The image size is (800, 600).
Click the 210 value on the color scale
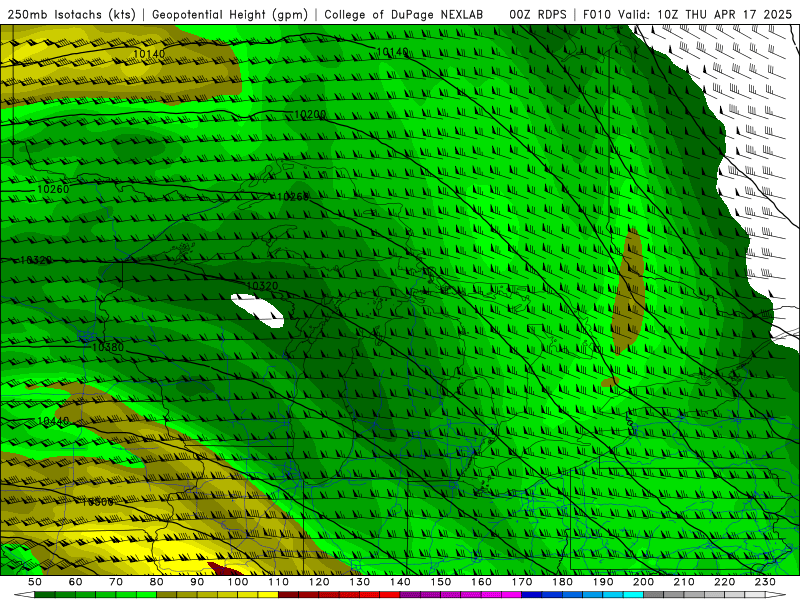(x=684, y=582)
